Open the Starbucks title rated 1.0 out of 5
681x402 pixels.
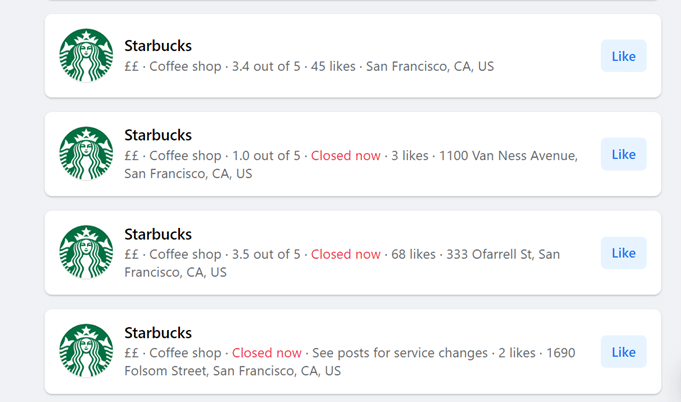click(x=158, y=135)
